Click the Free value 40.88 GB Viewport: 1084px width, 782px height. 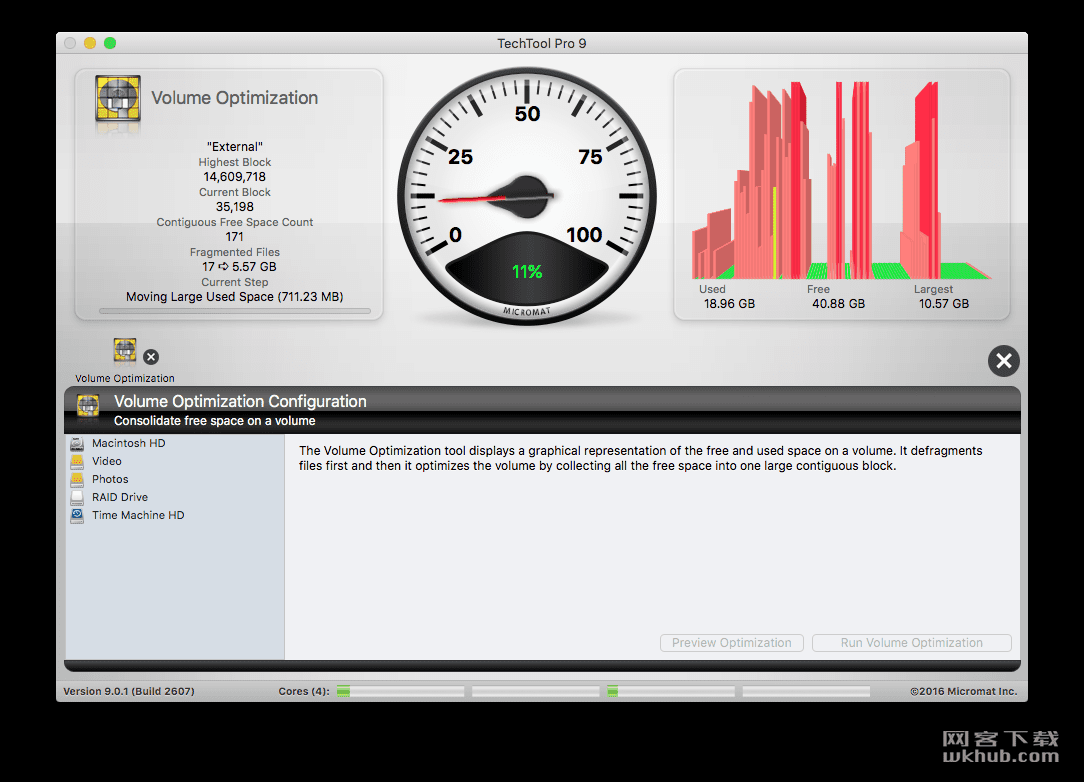click(838, 304)
